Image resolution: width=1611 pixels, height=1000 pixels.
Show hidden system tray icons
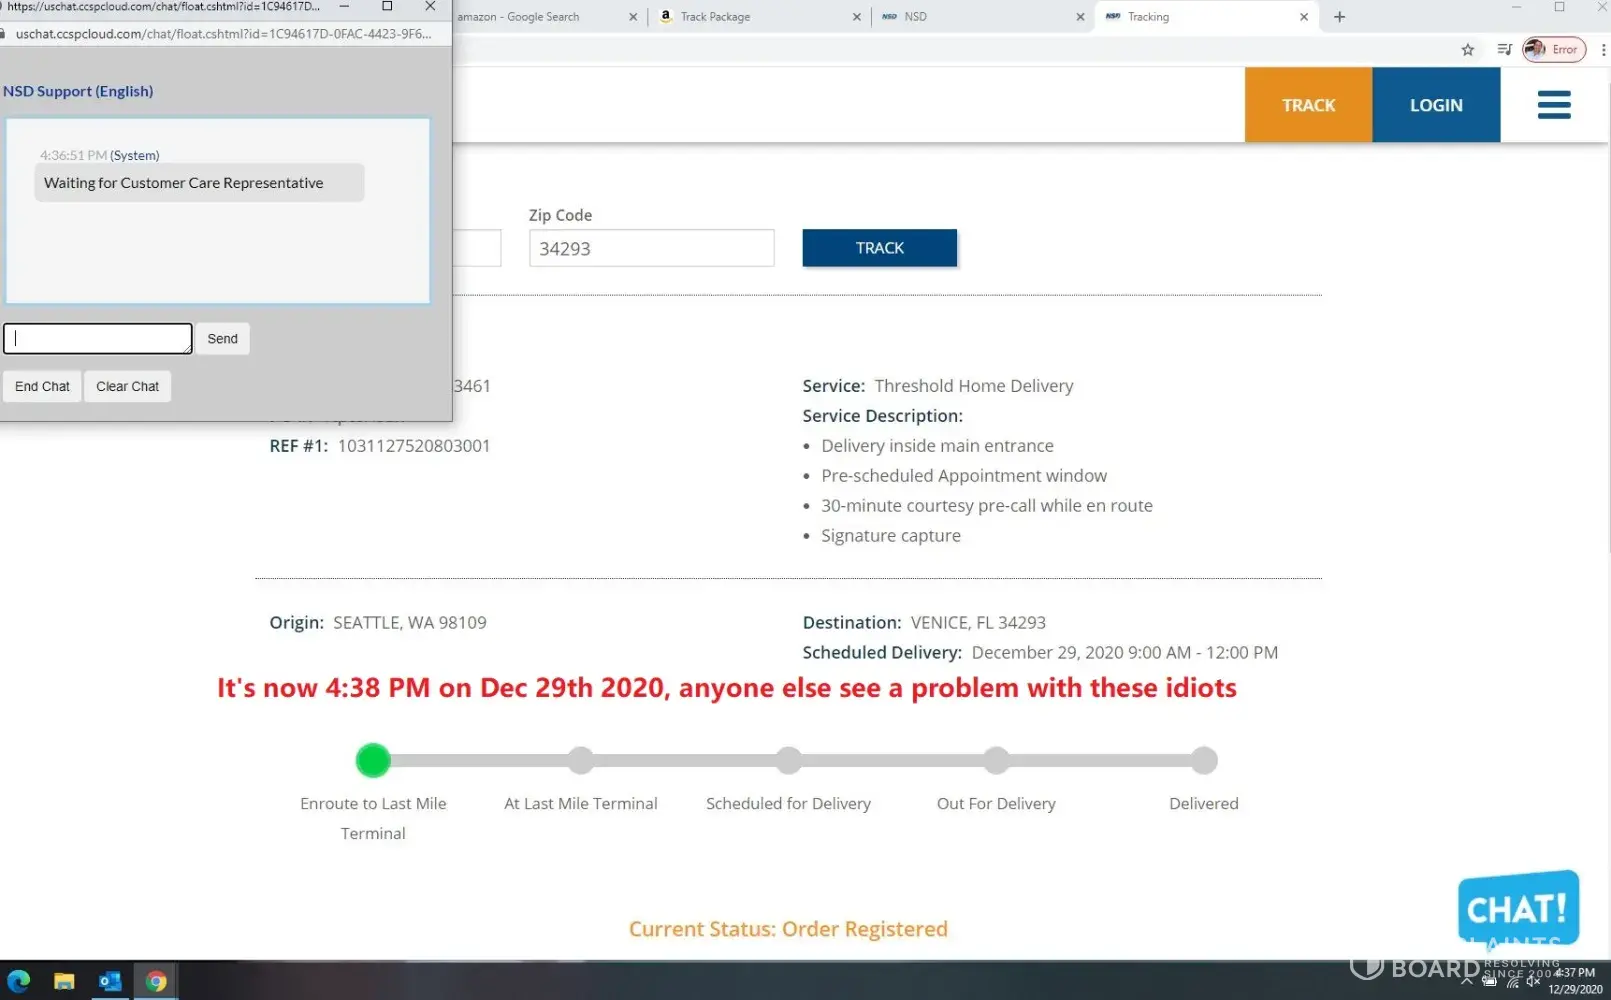[1467, 982]
